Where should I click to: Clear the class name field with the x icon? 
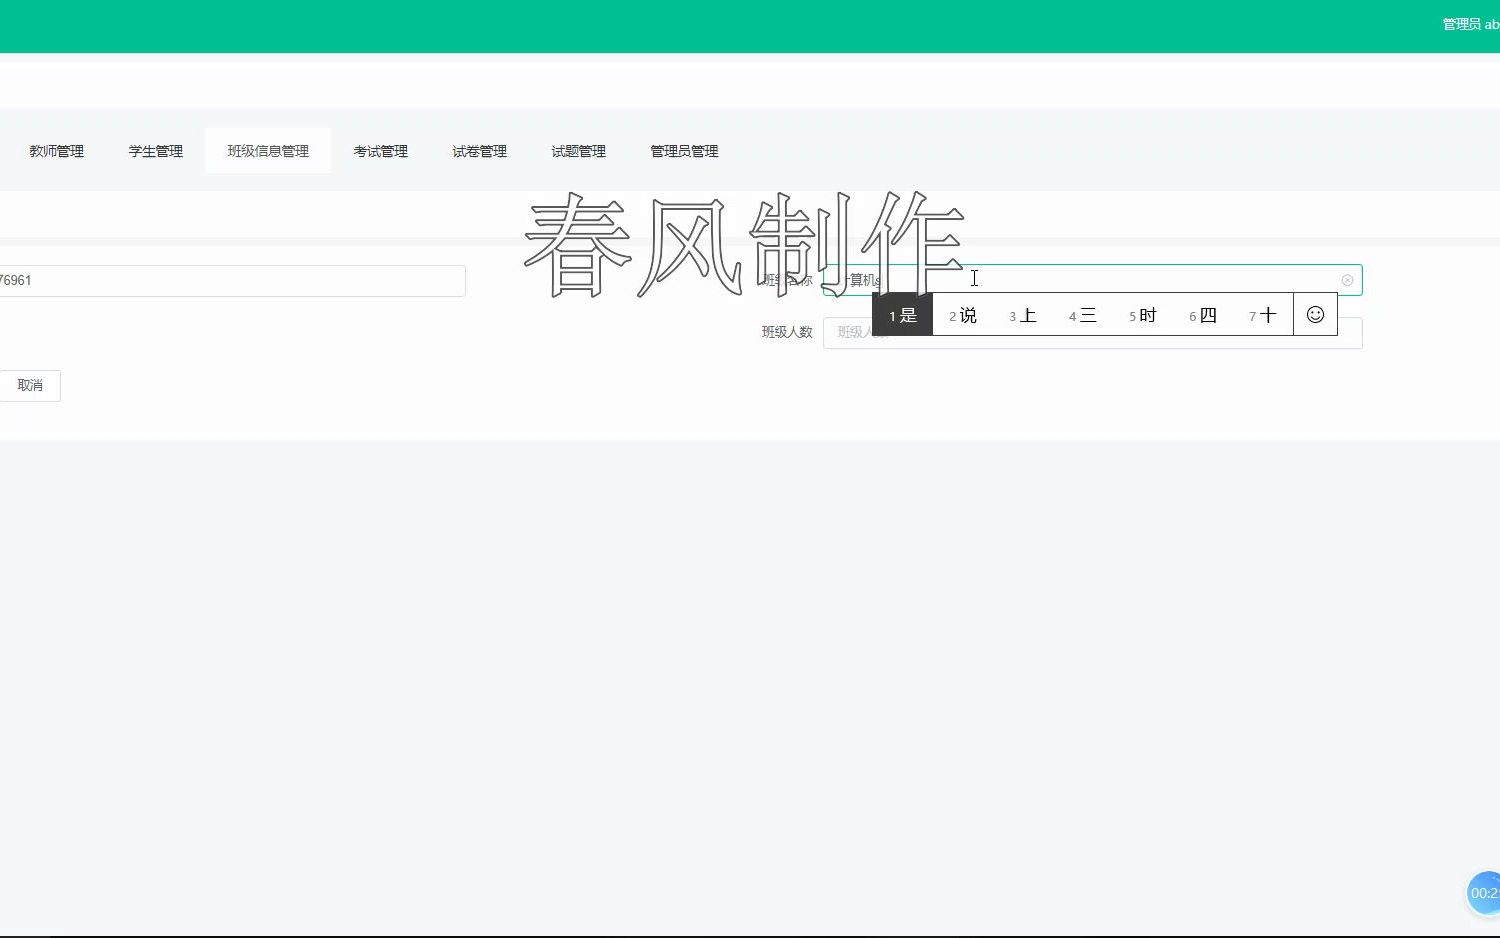(x=1347, y=280)
